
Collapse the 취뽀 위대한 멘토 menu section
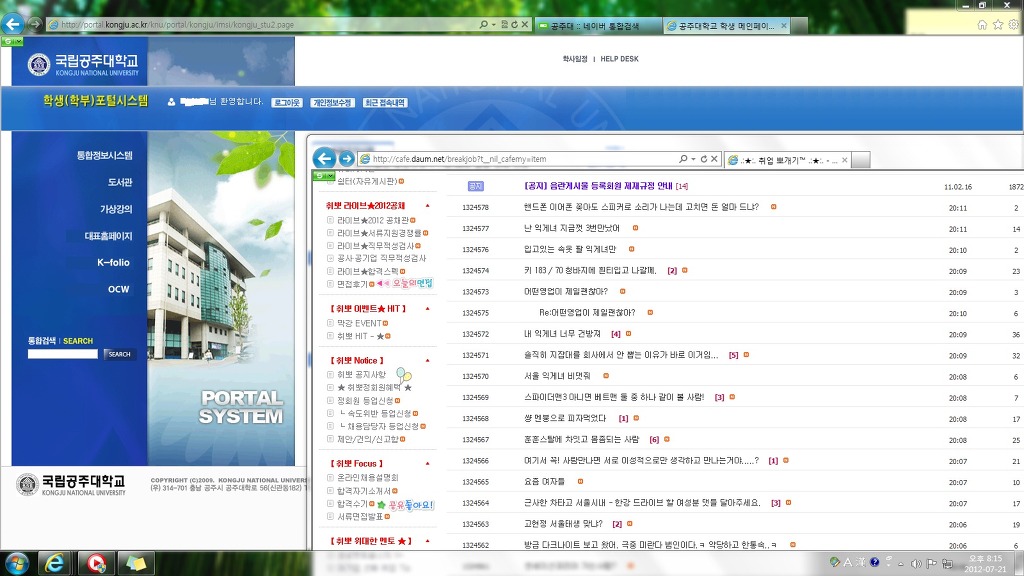tap(428, 541)
